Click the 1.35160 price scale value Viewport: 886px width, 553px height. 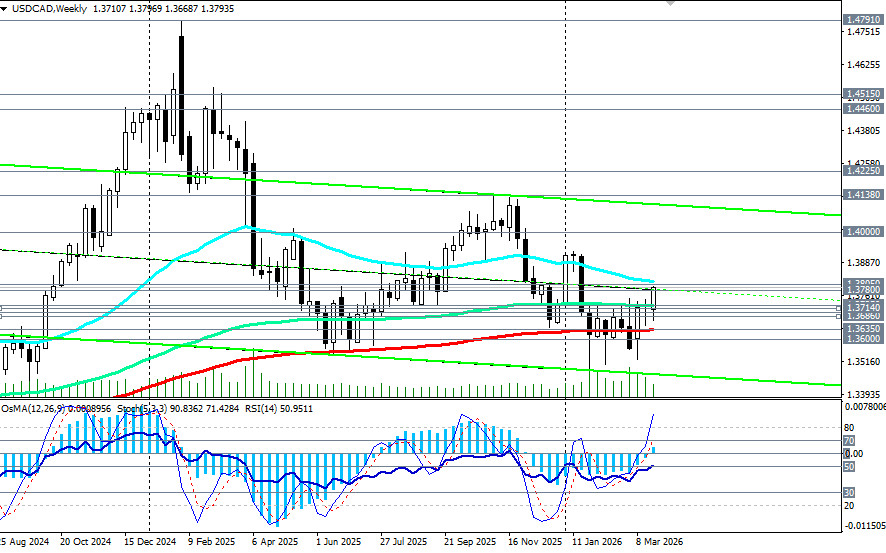click(x=865, y=362)
